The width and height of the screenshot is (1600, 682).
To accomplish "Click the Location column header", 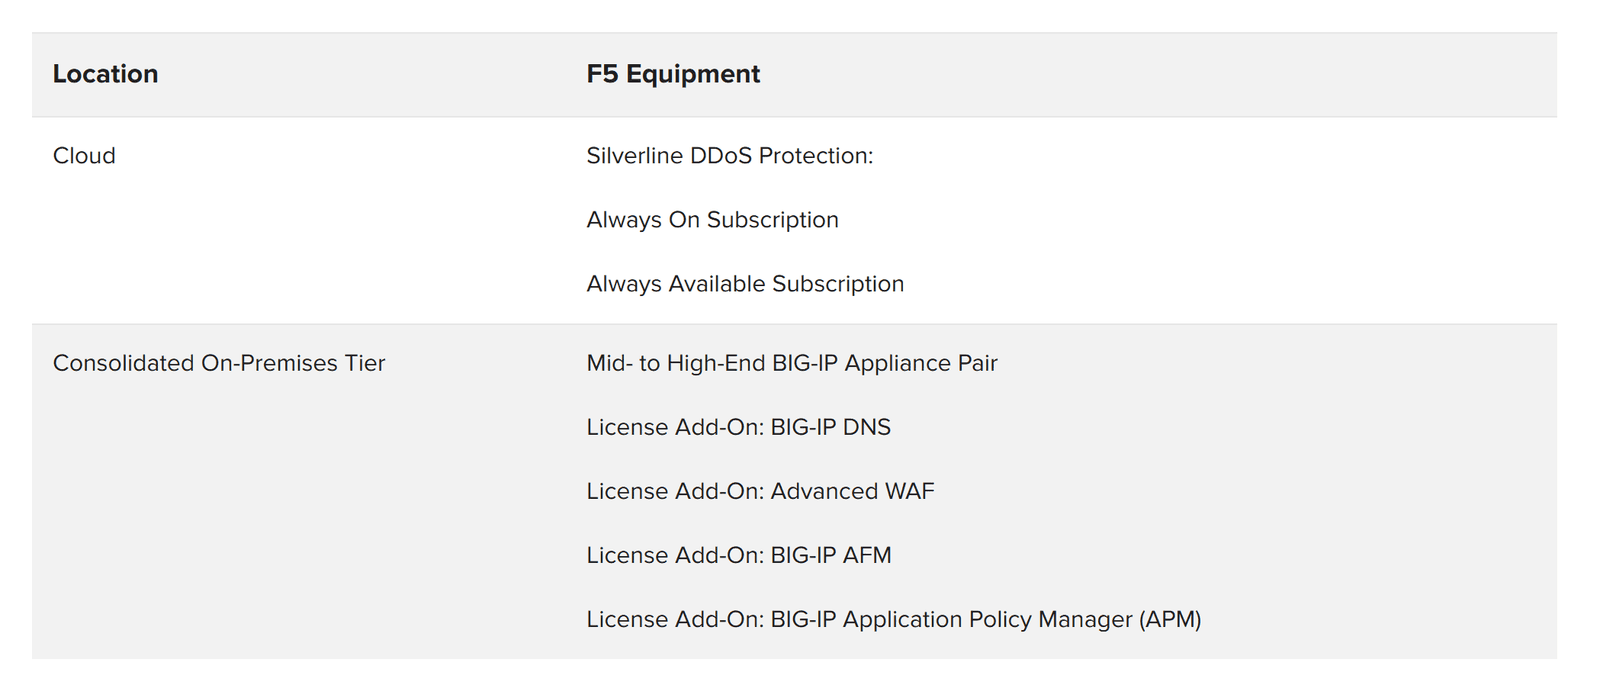I will coord(105,74).
